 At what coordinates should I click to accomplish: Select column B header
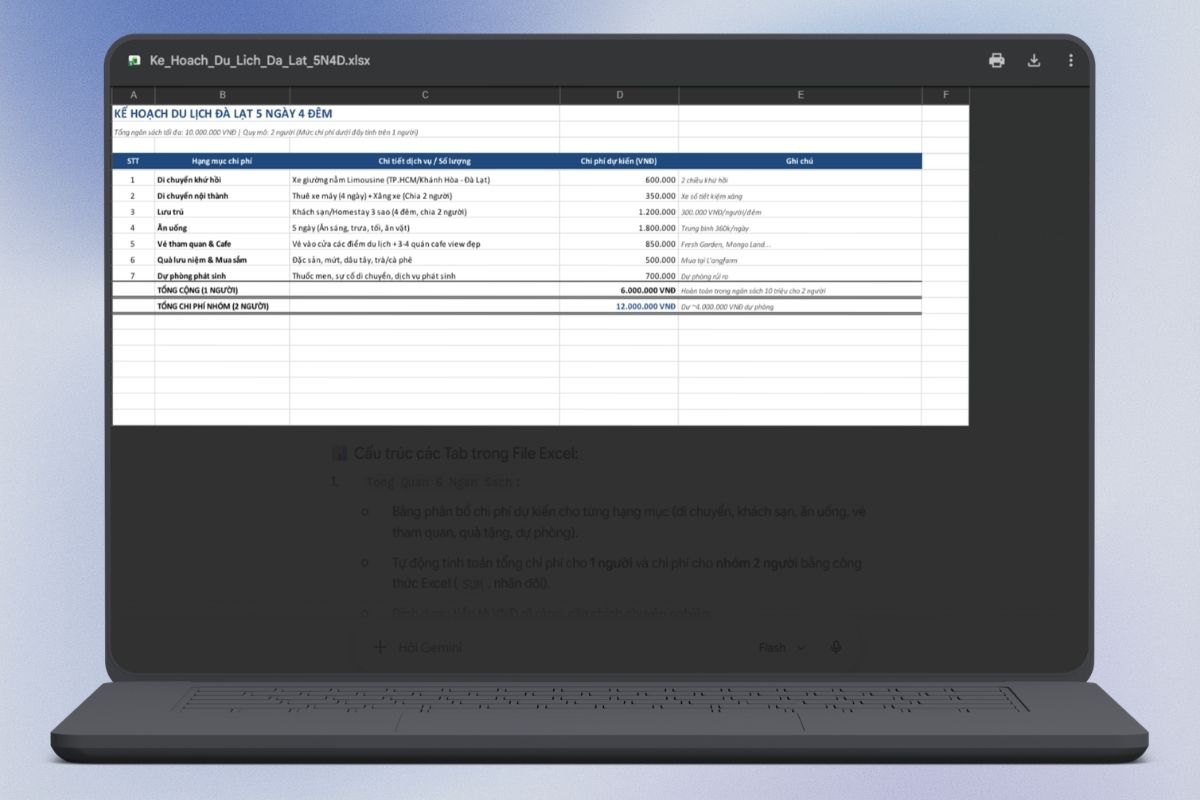(222, 95)
